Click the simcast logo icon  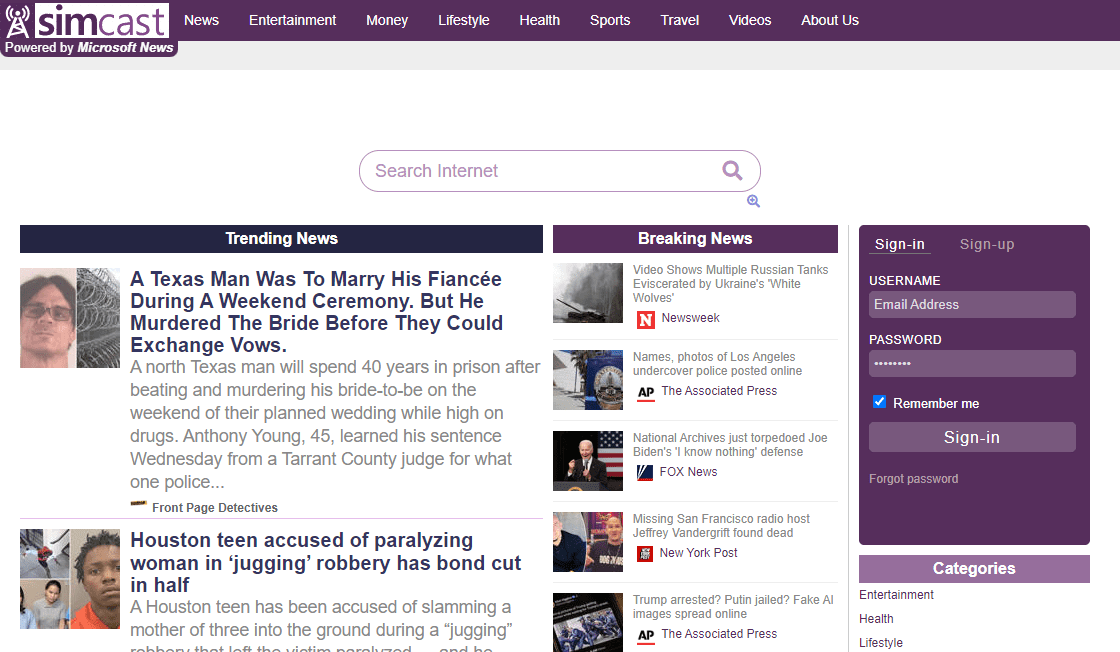coord(88,21)
